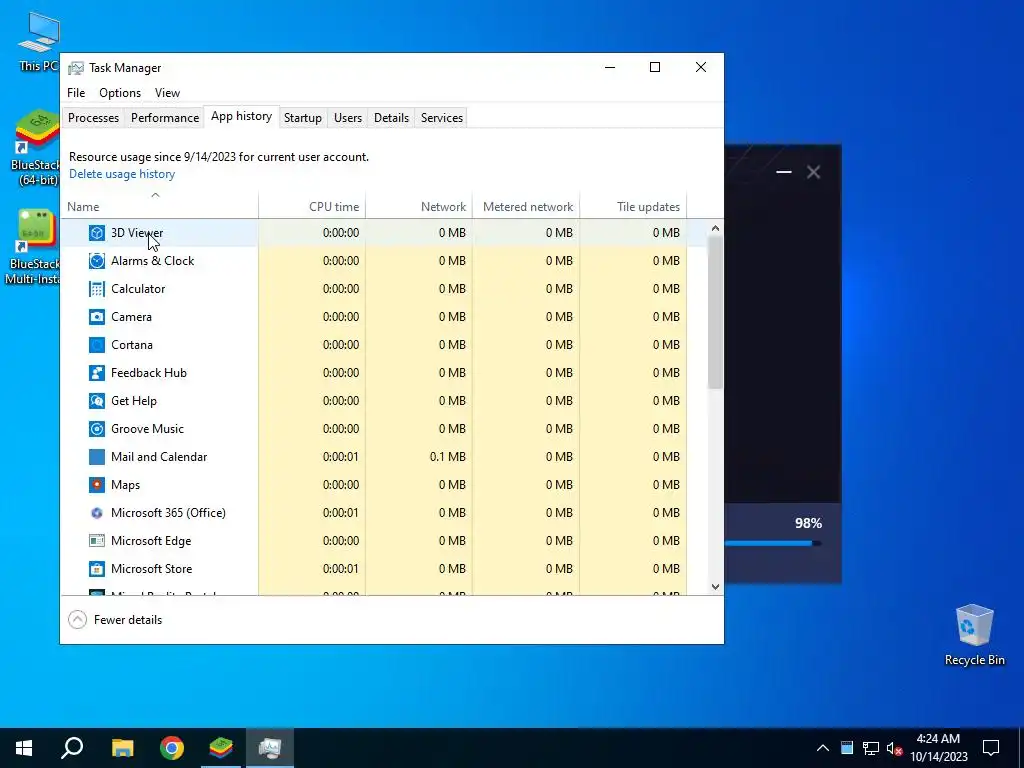Select the Microsoft Store row name
The height and width of the screenshot is (768, 1024).
tap(152, 569)
